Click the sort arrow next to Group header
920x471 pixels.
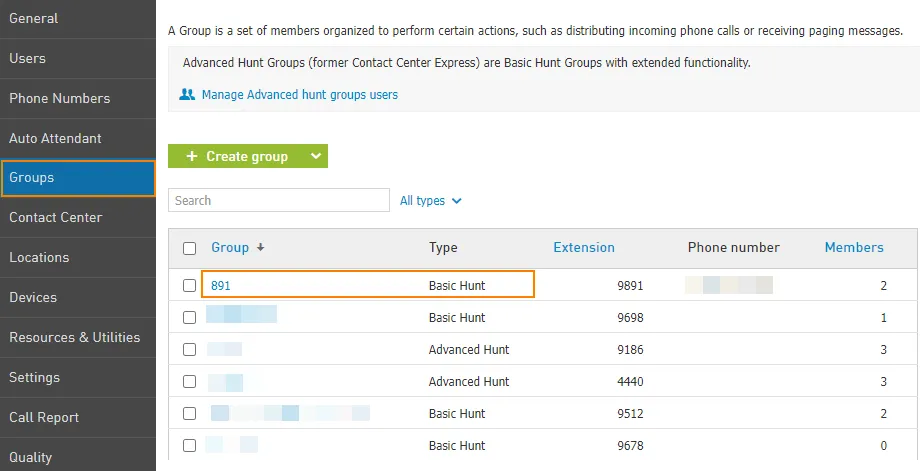click(x=261, y=248)
